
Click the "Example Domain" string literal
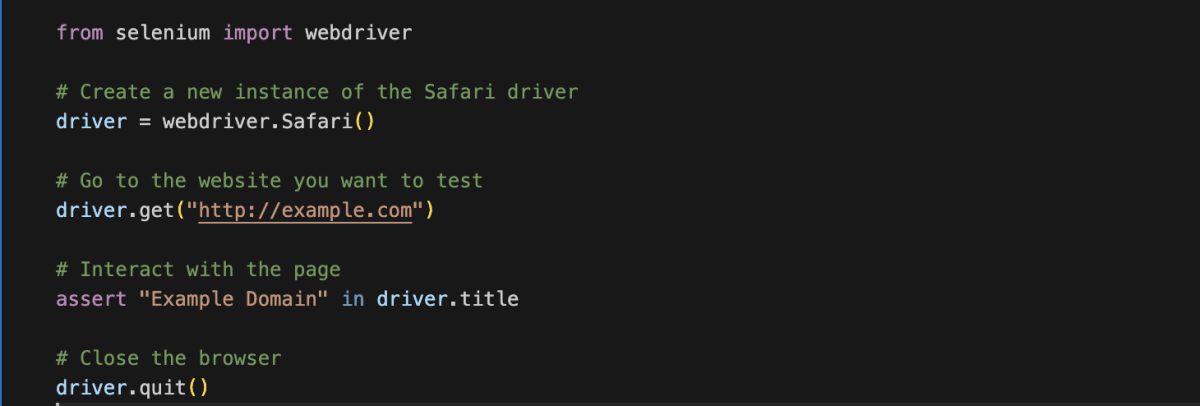point(234,299)
